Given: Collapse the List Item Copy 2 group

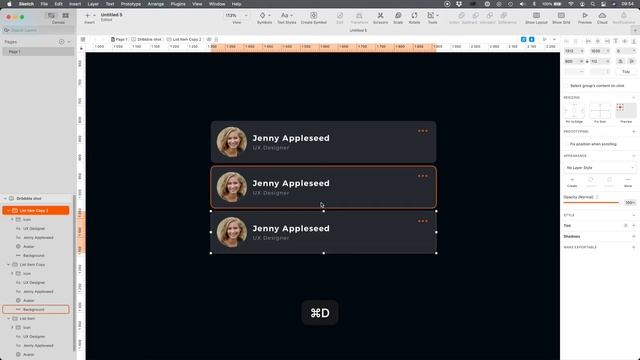Looking at the screenshot, I should (x=8, y=211).
